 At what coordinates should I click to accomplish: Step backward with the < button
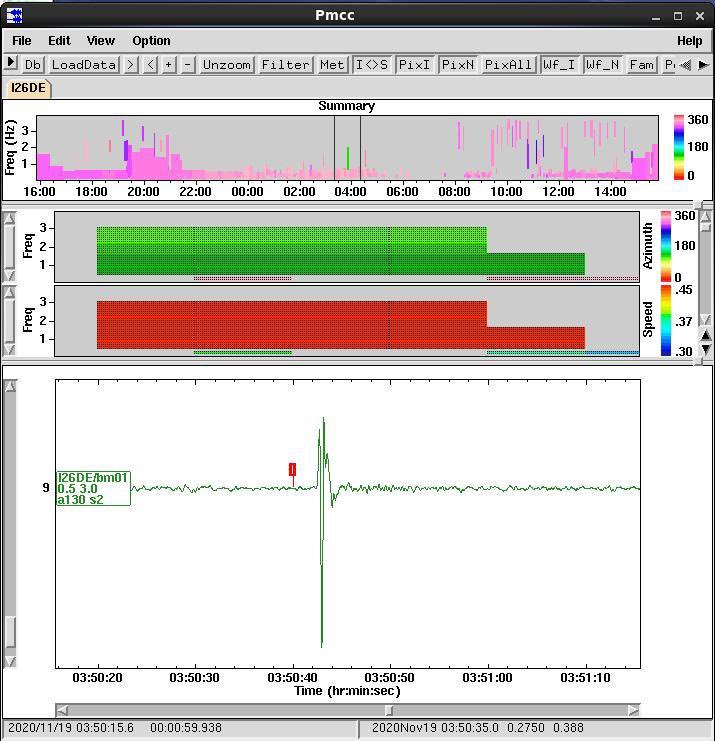(150, 65)
